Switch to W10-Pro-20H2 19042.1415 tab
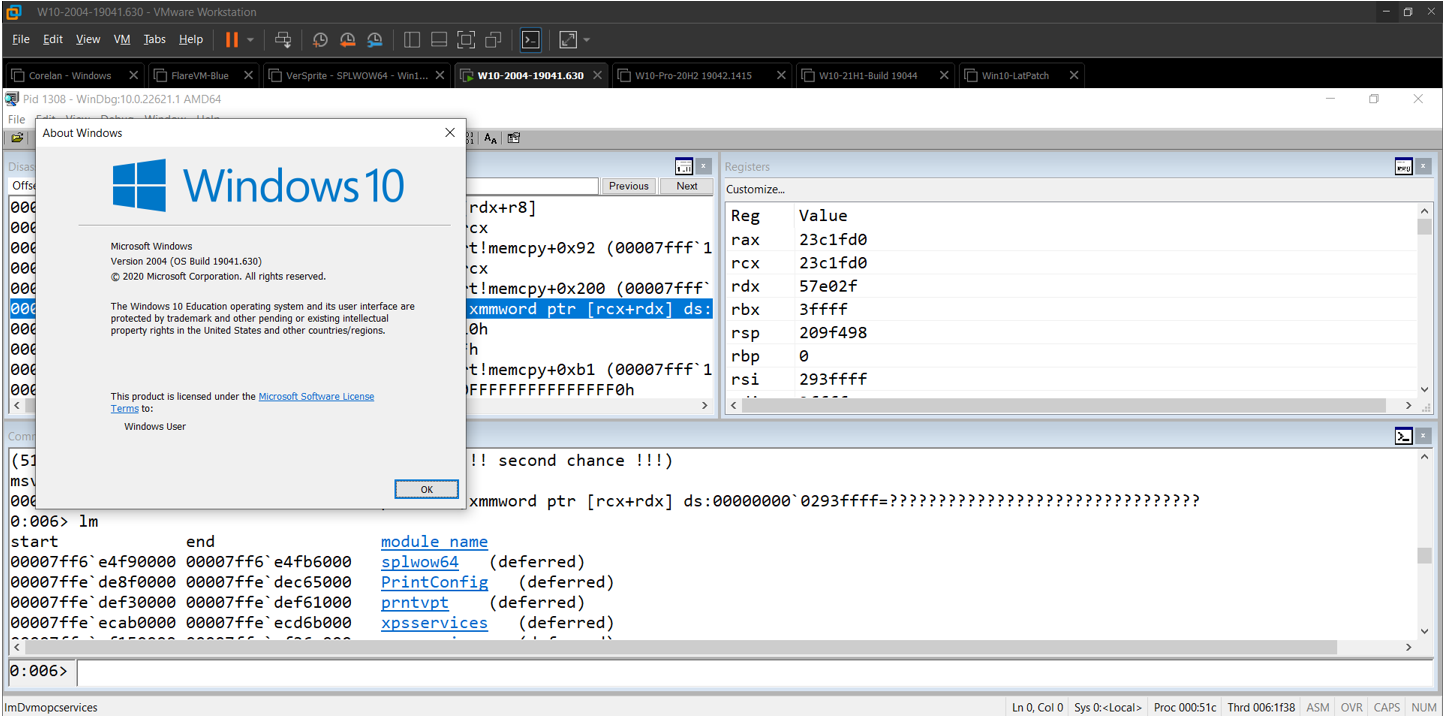Screen dimensions: 1444x718 click(x=699, y=75)
